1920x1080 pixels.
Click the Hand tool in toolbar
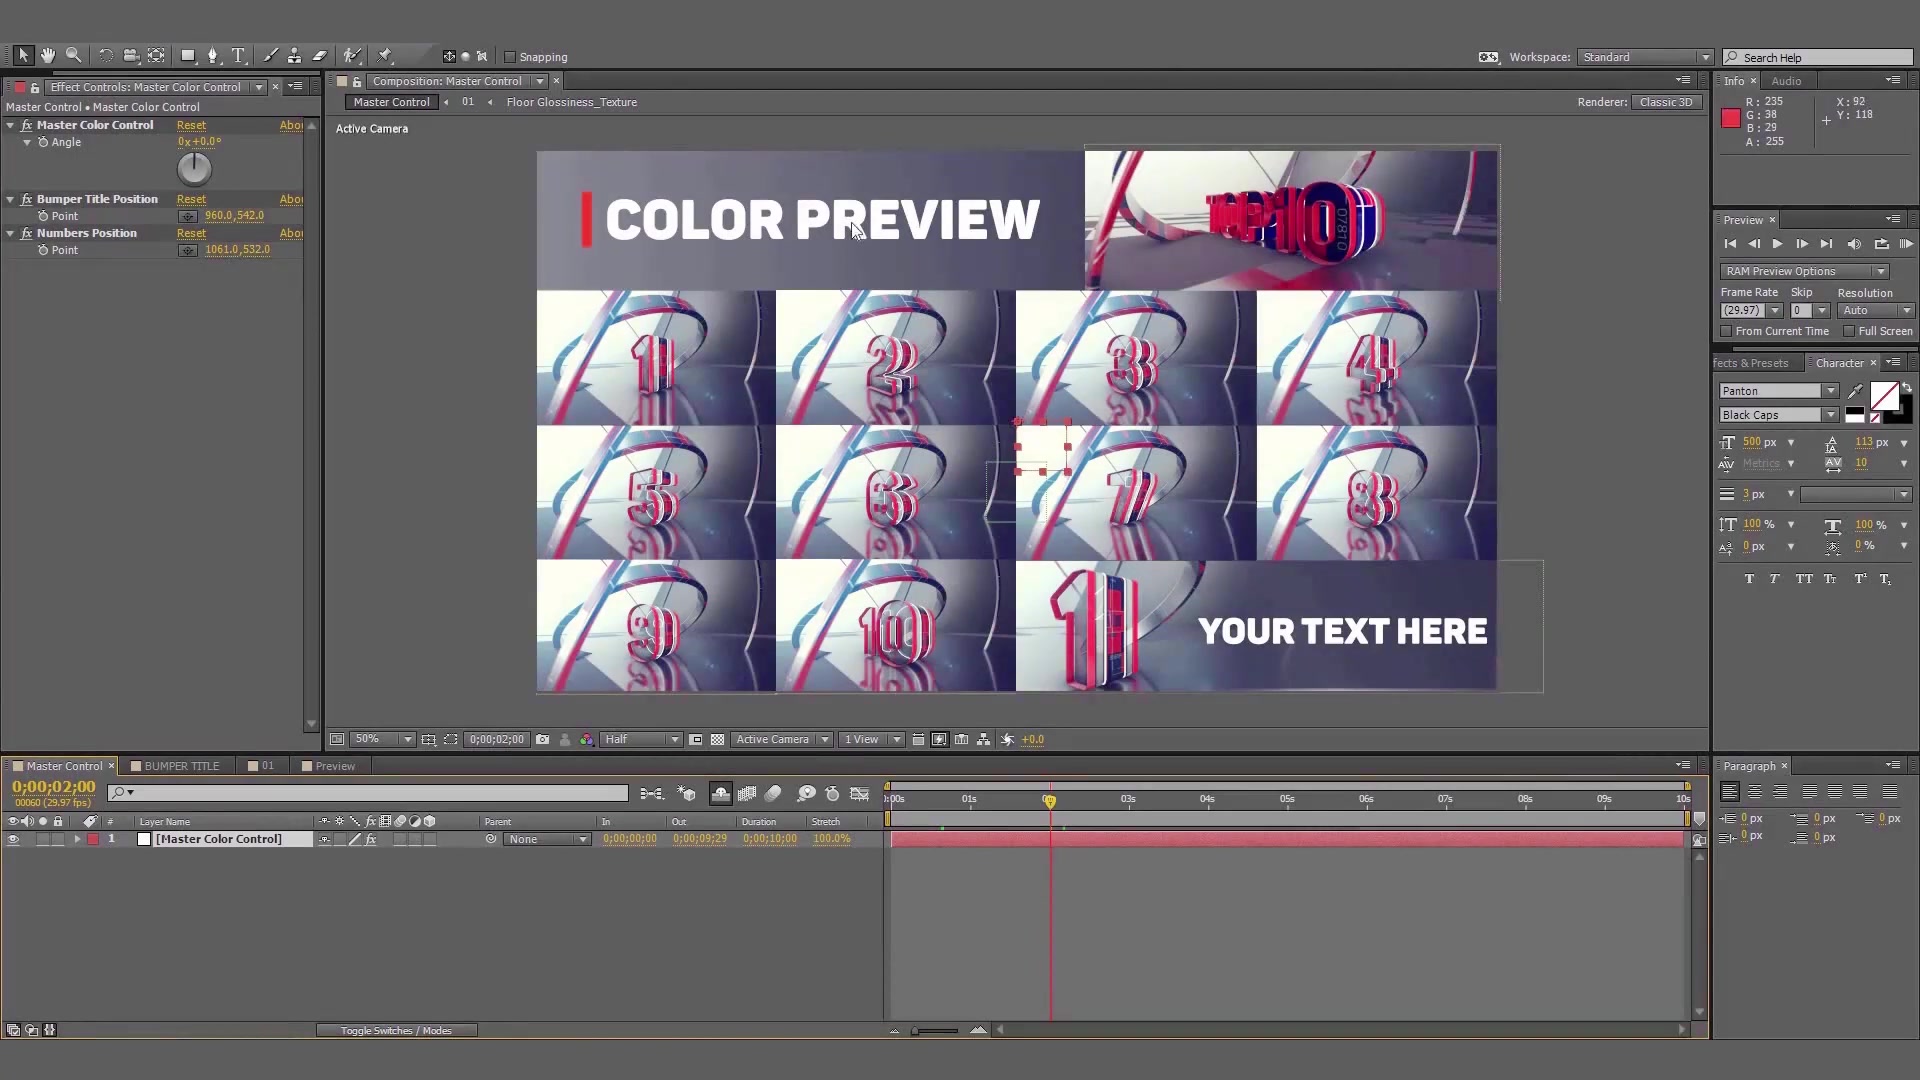click(46, 55)
